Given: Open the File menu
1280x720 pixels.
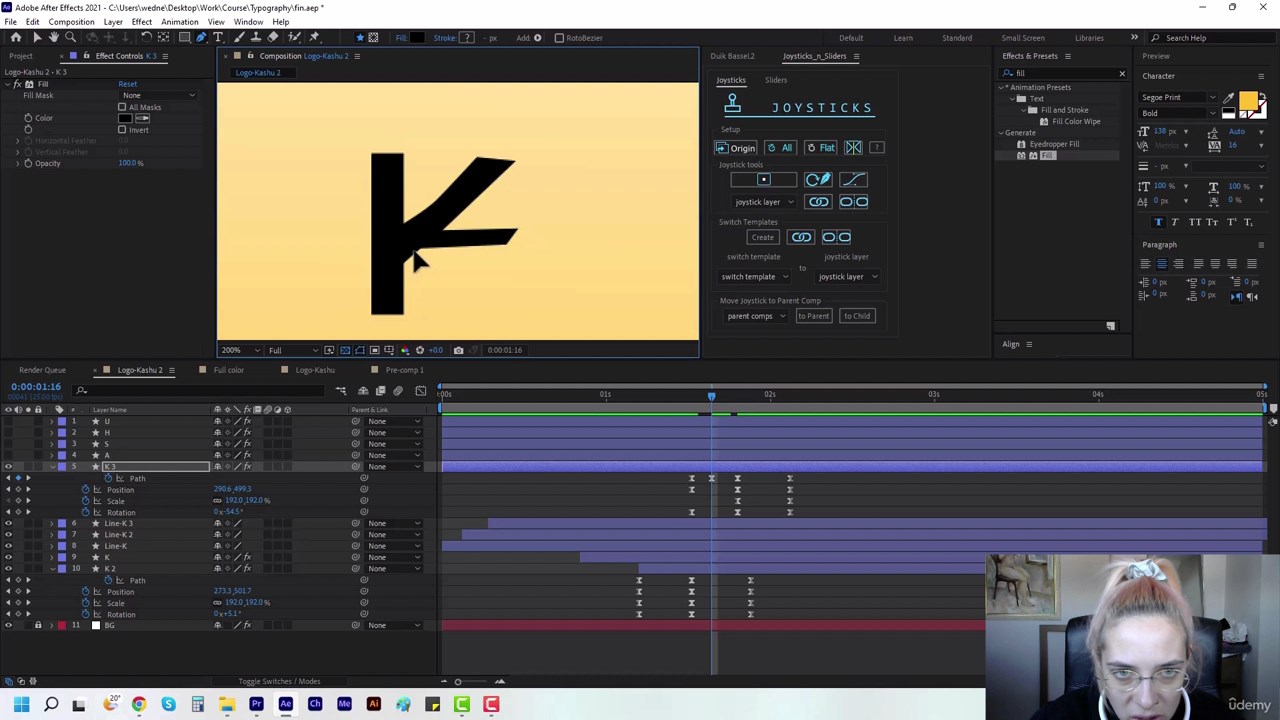Looking at the screenshot, I should point(10,22).
